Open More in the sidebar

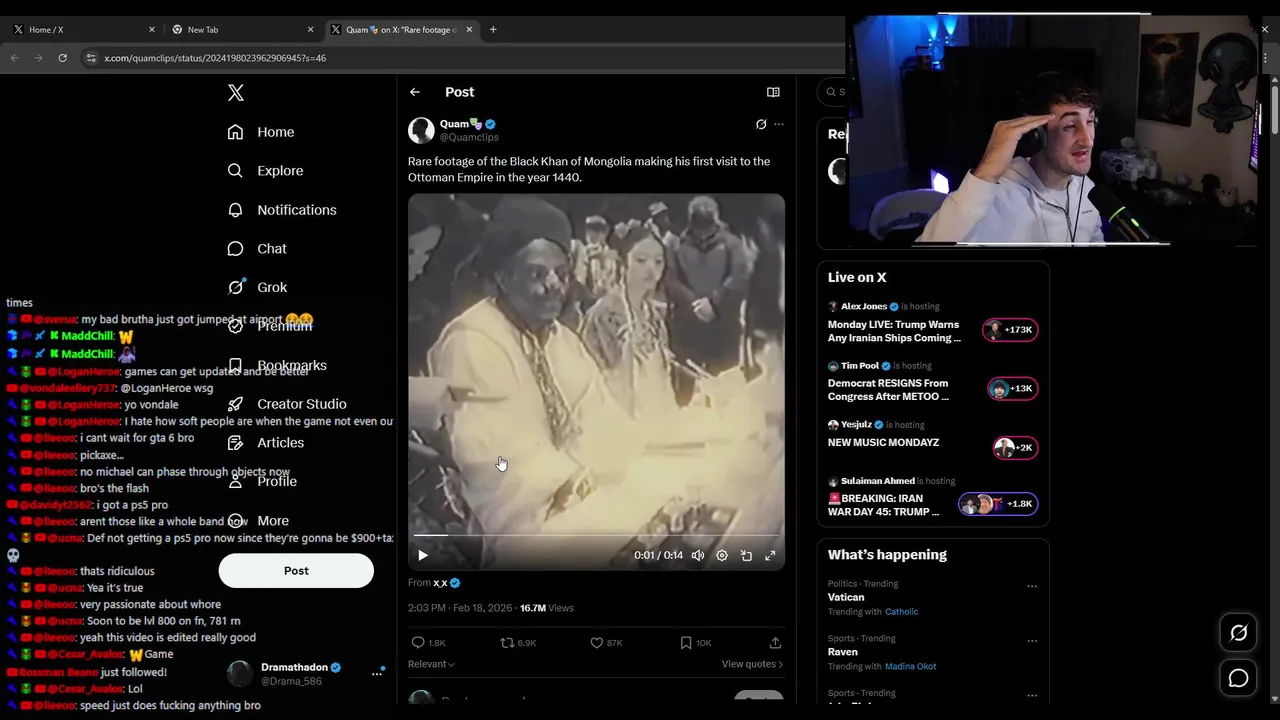point(258,521)
